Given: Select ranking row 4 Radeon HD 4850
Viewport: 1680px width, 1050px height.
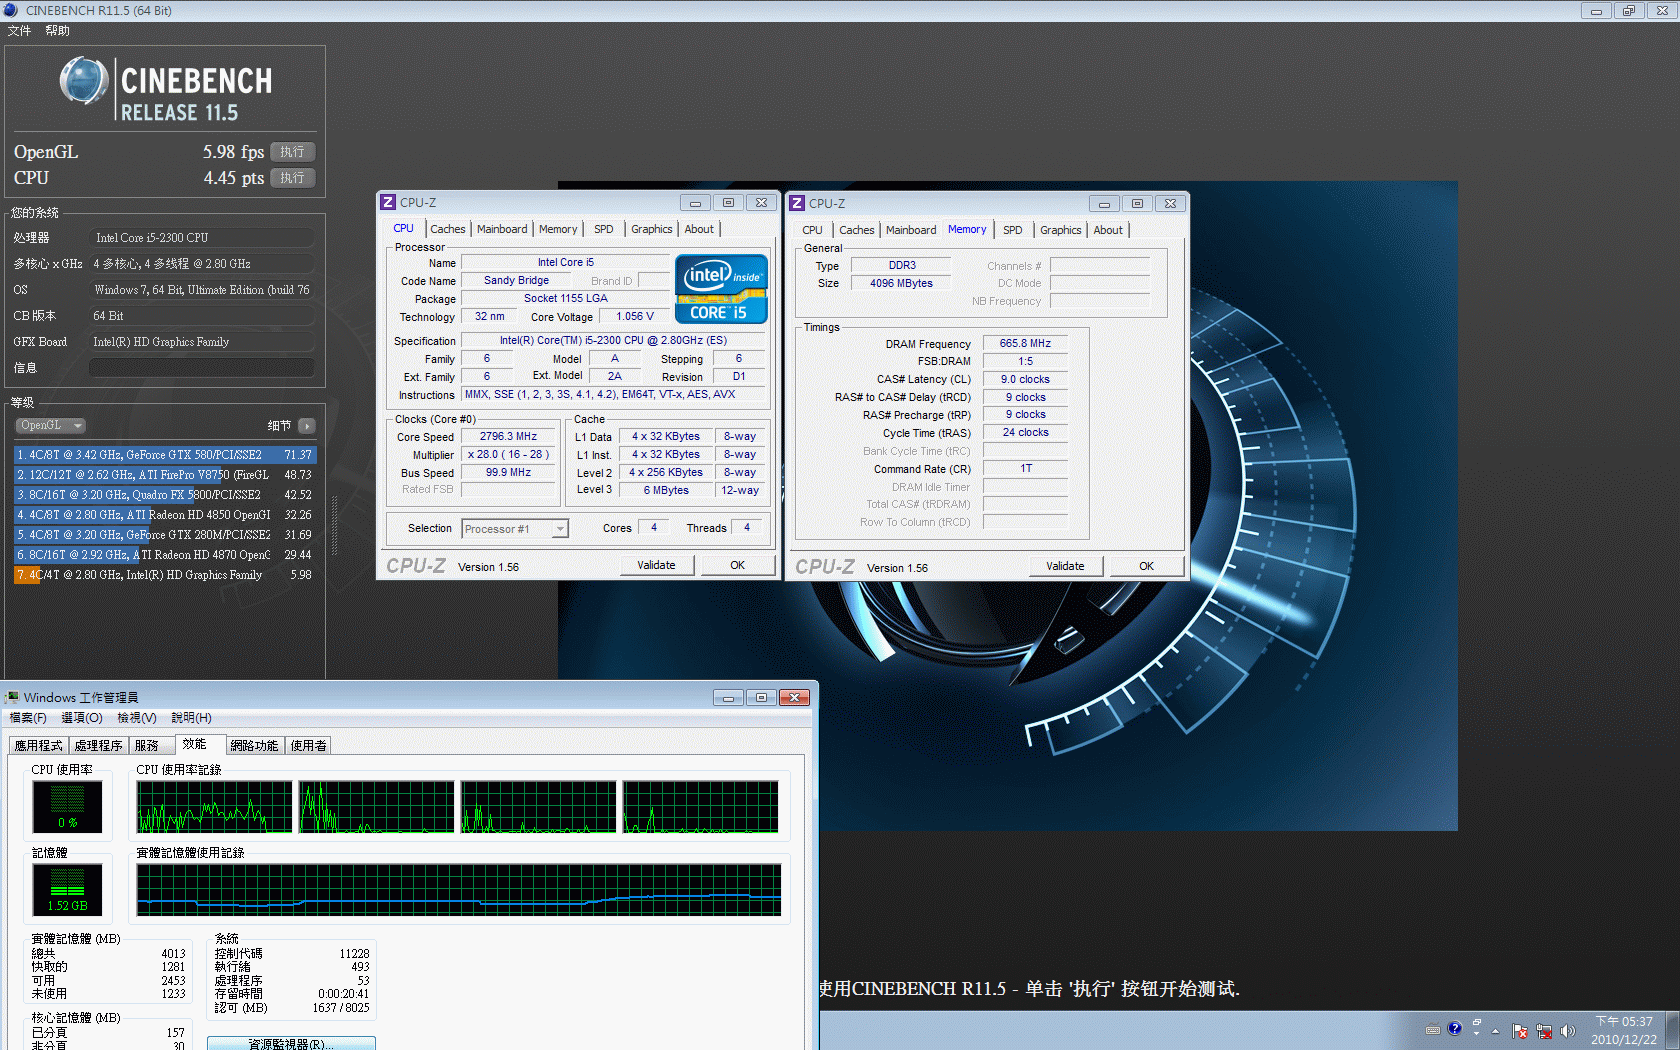Looking at the screenshot, I should coord(164,515).
